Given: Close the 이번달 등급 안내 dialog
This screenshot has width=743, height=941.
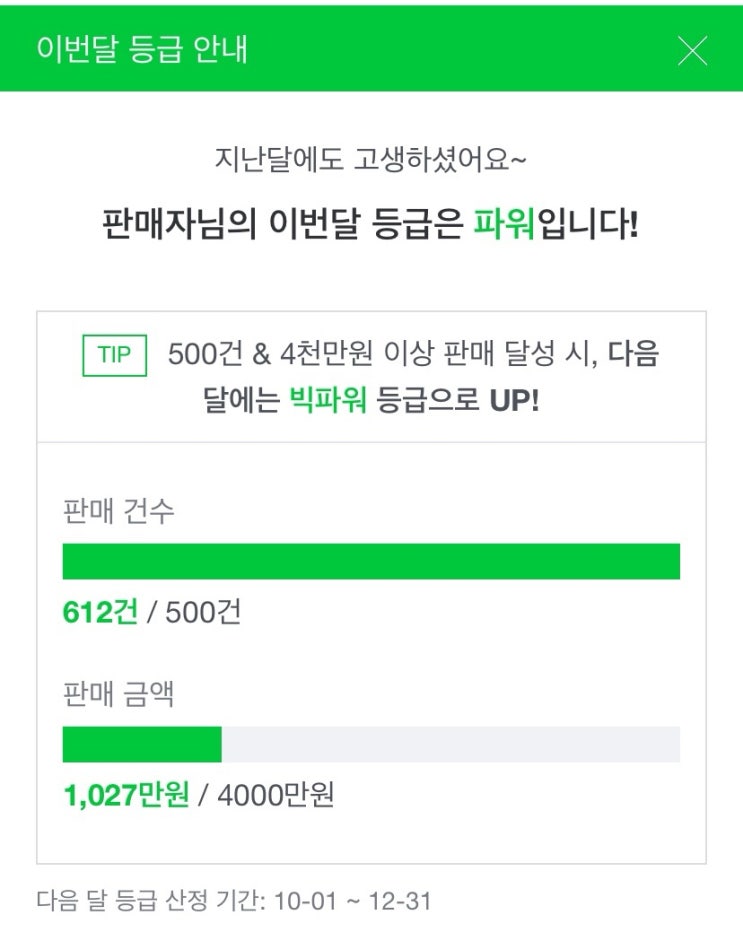Looking at the screenshot, I should (x=692, y=51).
